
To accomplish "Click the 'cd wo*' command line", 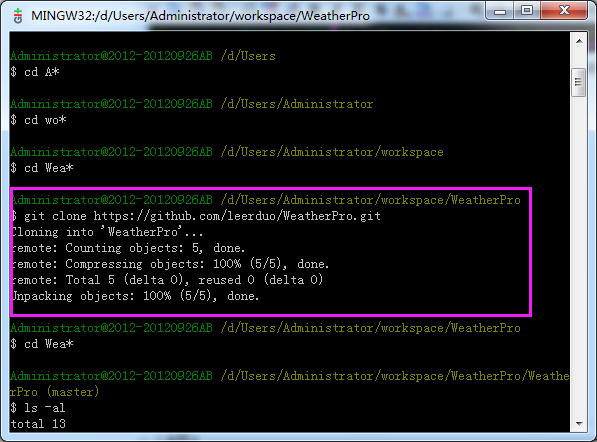I will point(38,120).
